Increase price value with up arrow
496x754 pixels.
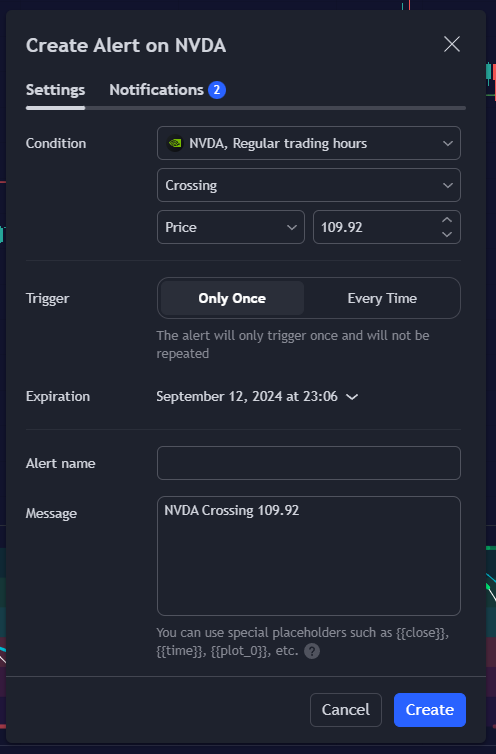[x=447, y=220]
